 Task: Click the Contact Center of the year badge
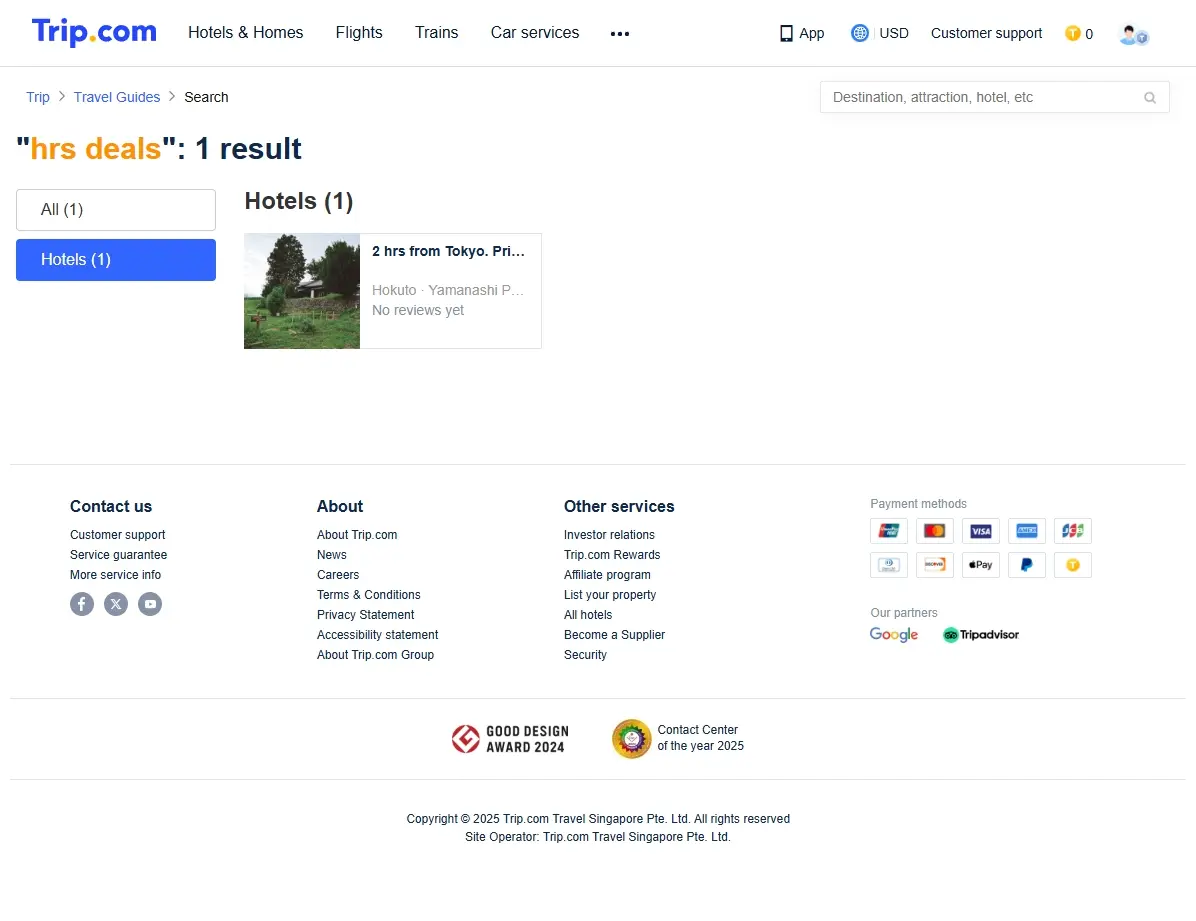[x=677, y=738]
